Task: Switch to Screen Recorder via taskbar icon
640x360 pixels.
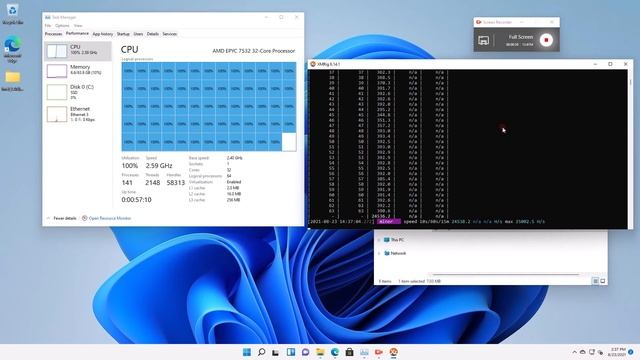Action: [379, 352]
